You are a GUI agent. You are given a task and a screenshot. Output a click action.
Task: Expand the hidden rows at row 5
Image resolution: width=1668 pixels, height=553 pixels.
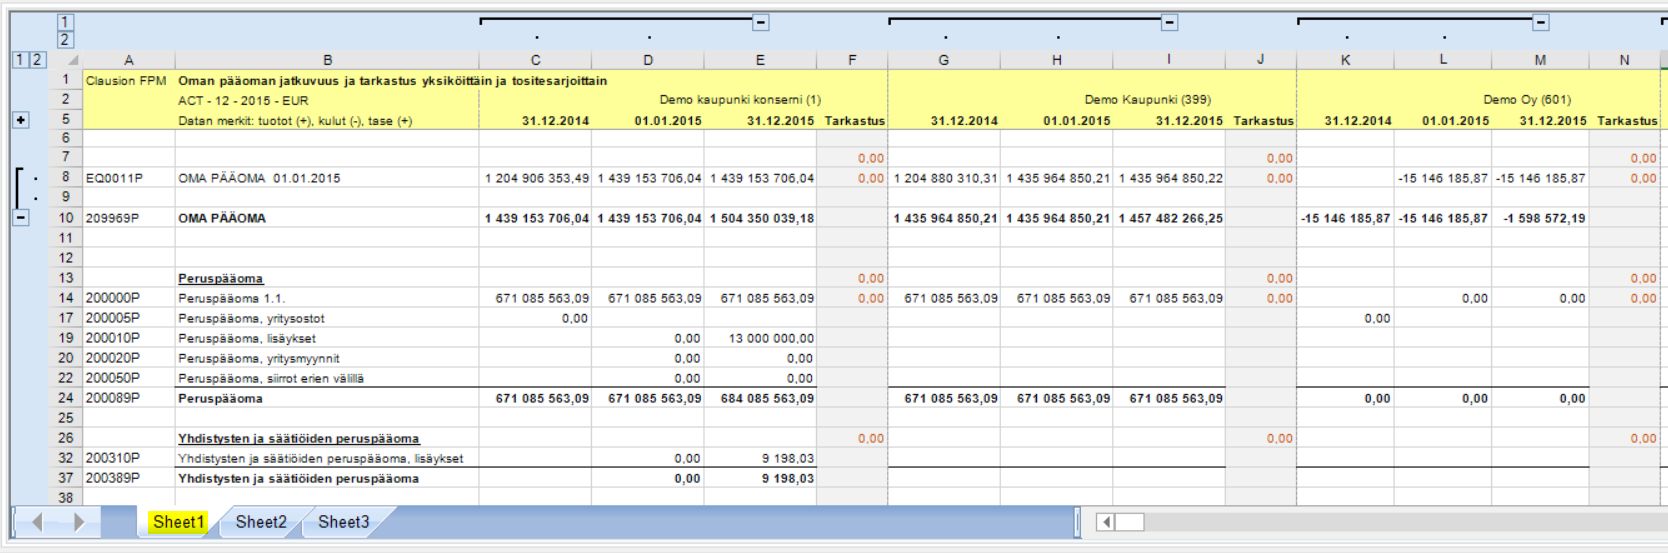20,120
